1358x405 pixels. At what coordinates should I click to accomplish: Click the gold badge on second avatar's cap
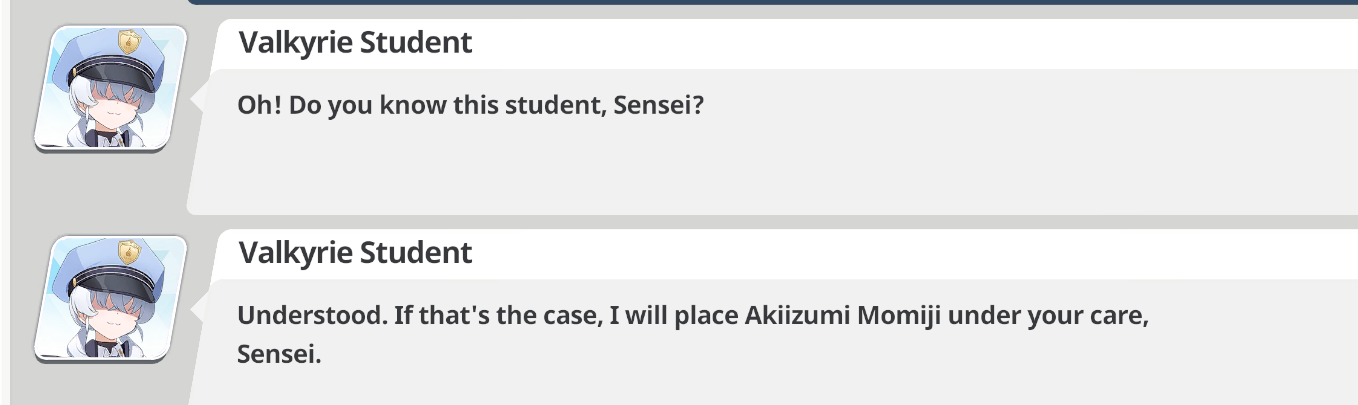[x=129, y=251]
